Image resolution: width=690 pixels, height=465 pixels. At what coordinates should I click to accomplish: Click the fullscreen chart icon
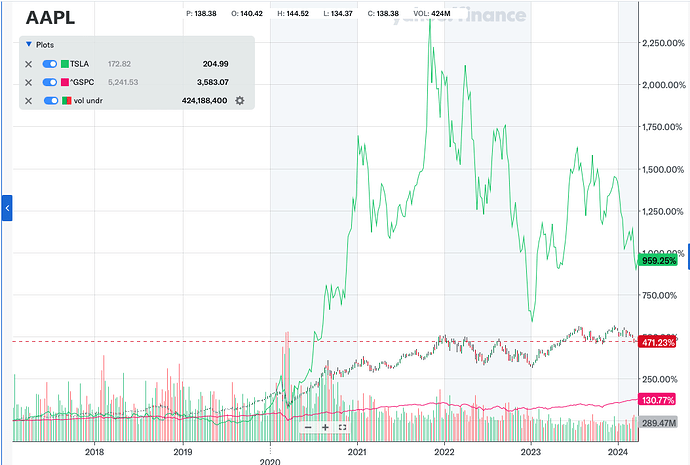click(342, 427)
